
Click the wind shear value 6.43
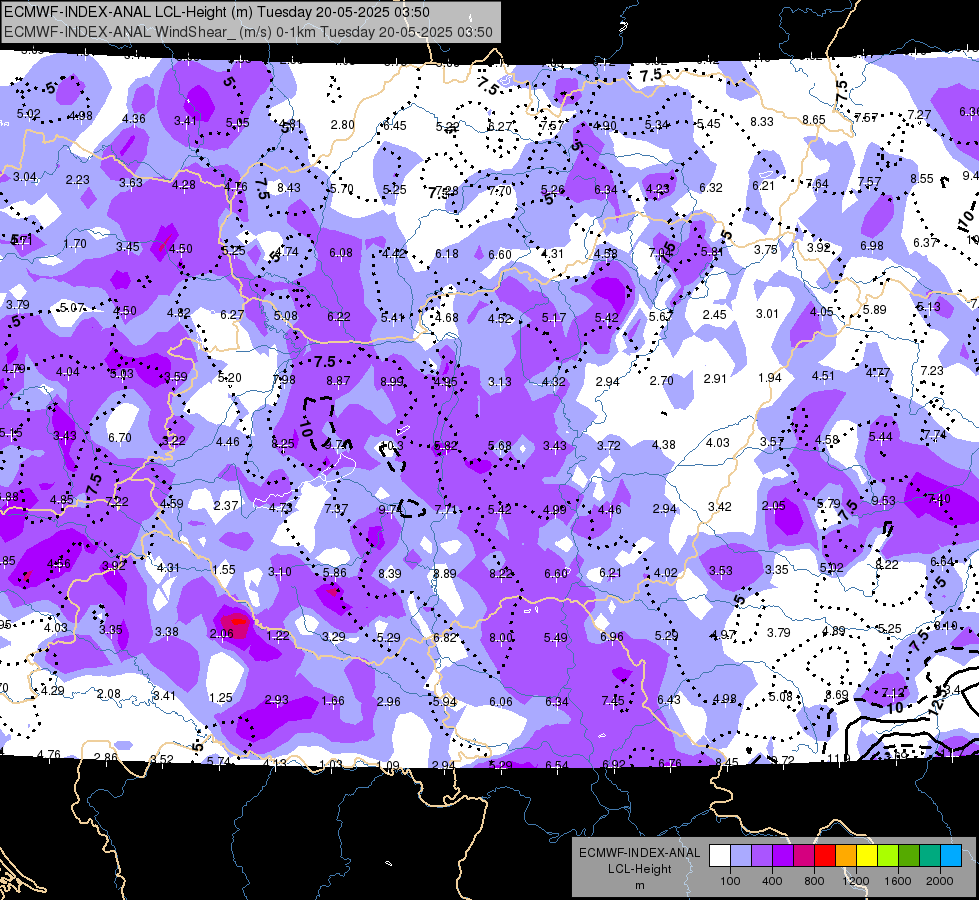[669, 699]
